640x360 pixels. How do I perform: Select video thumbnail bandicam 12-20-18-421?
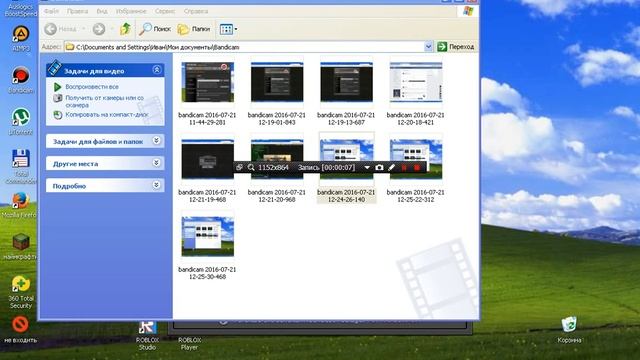[416, 82]
